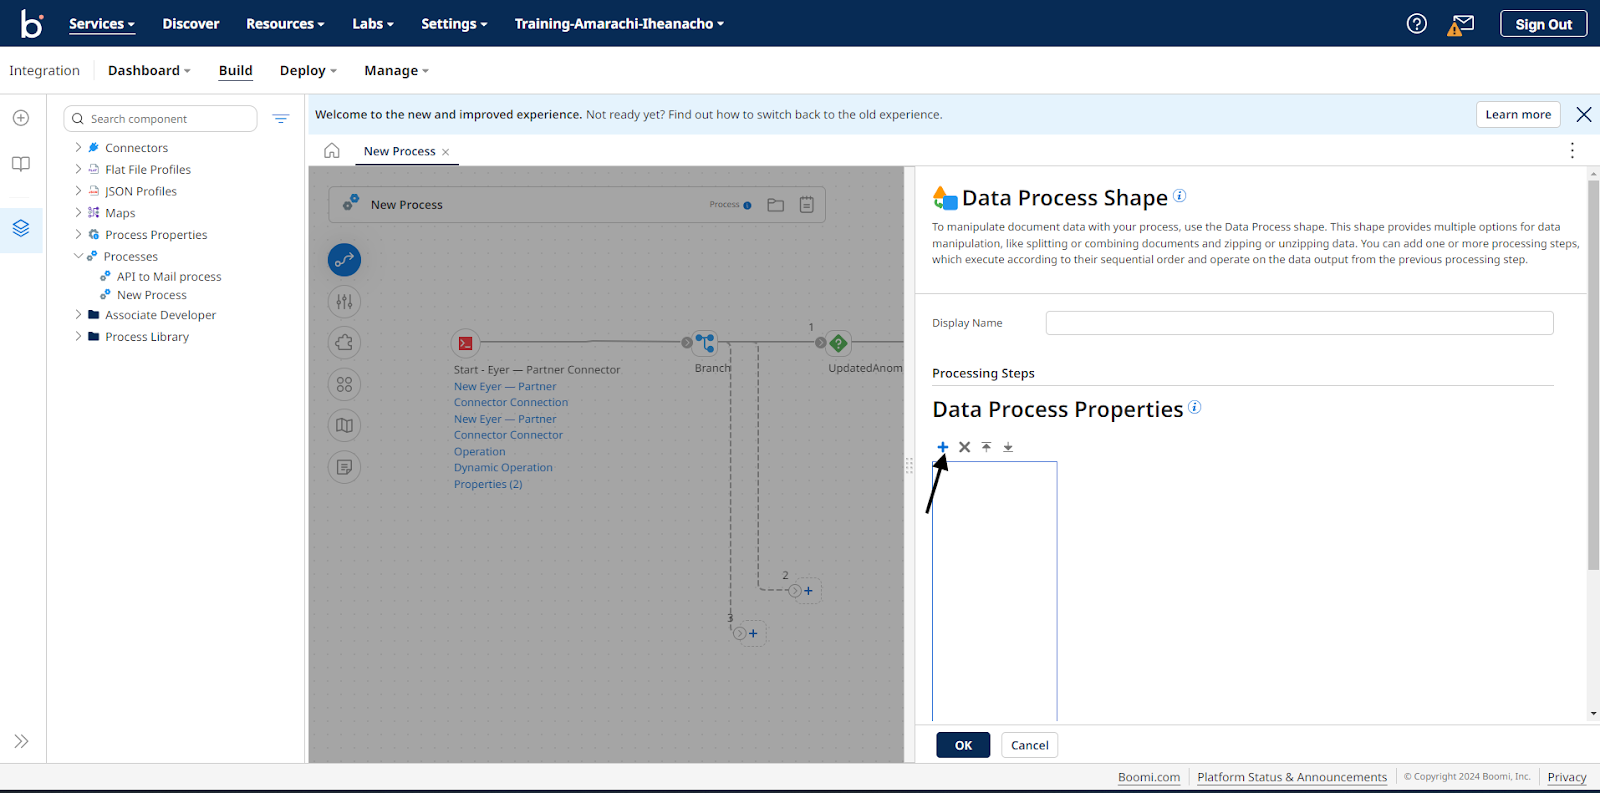Select the New Process tab

tap(399, 152)
